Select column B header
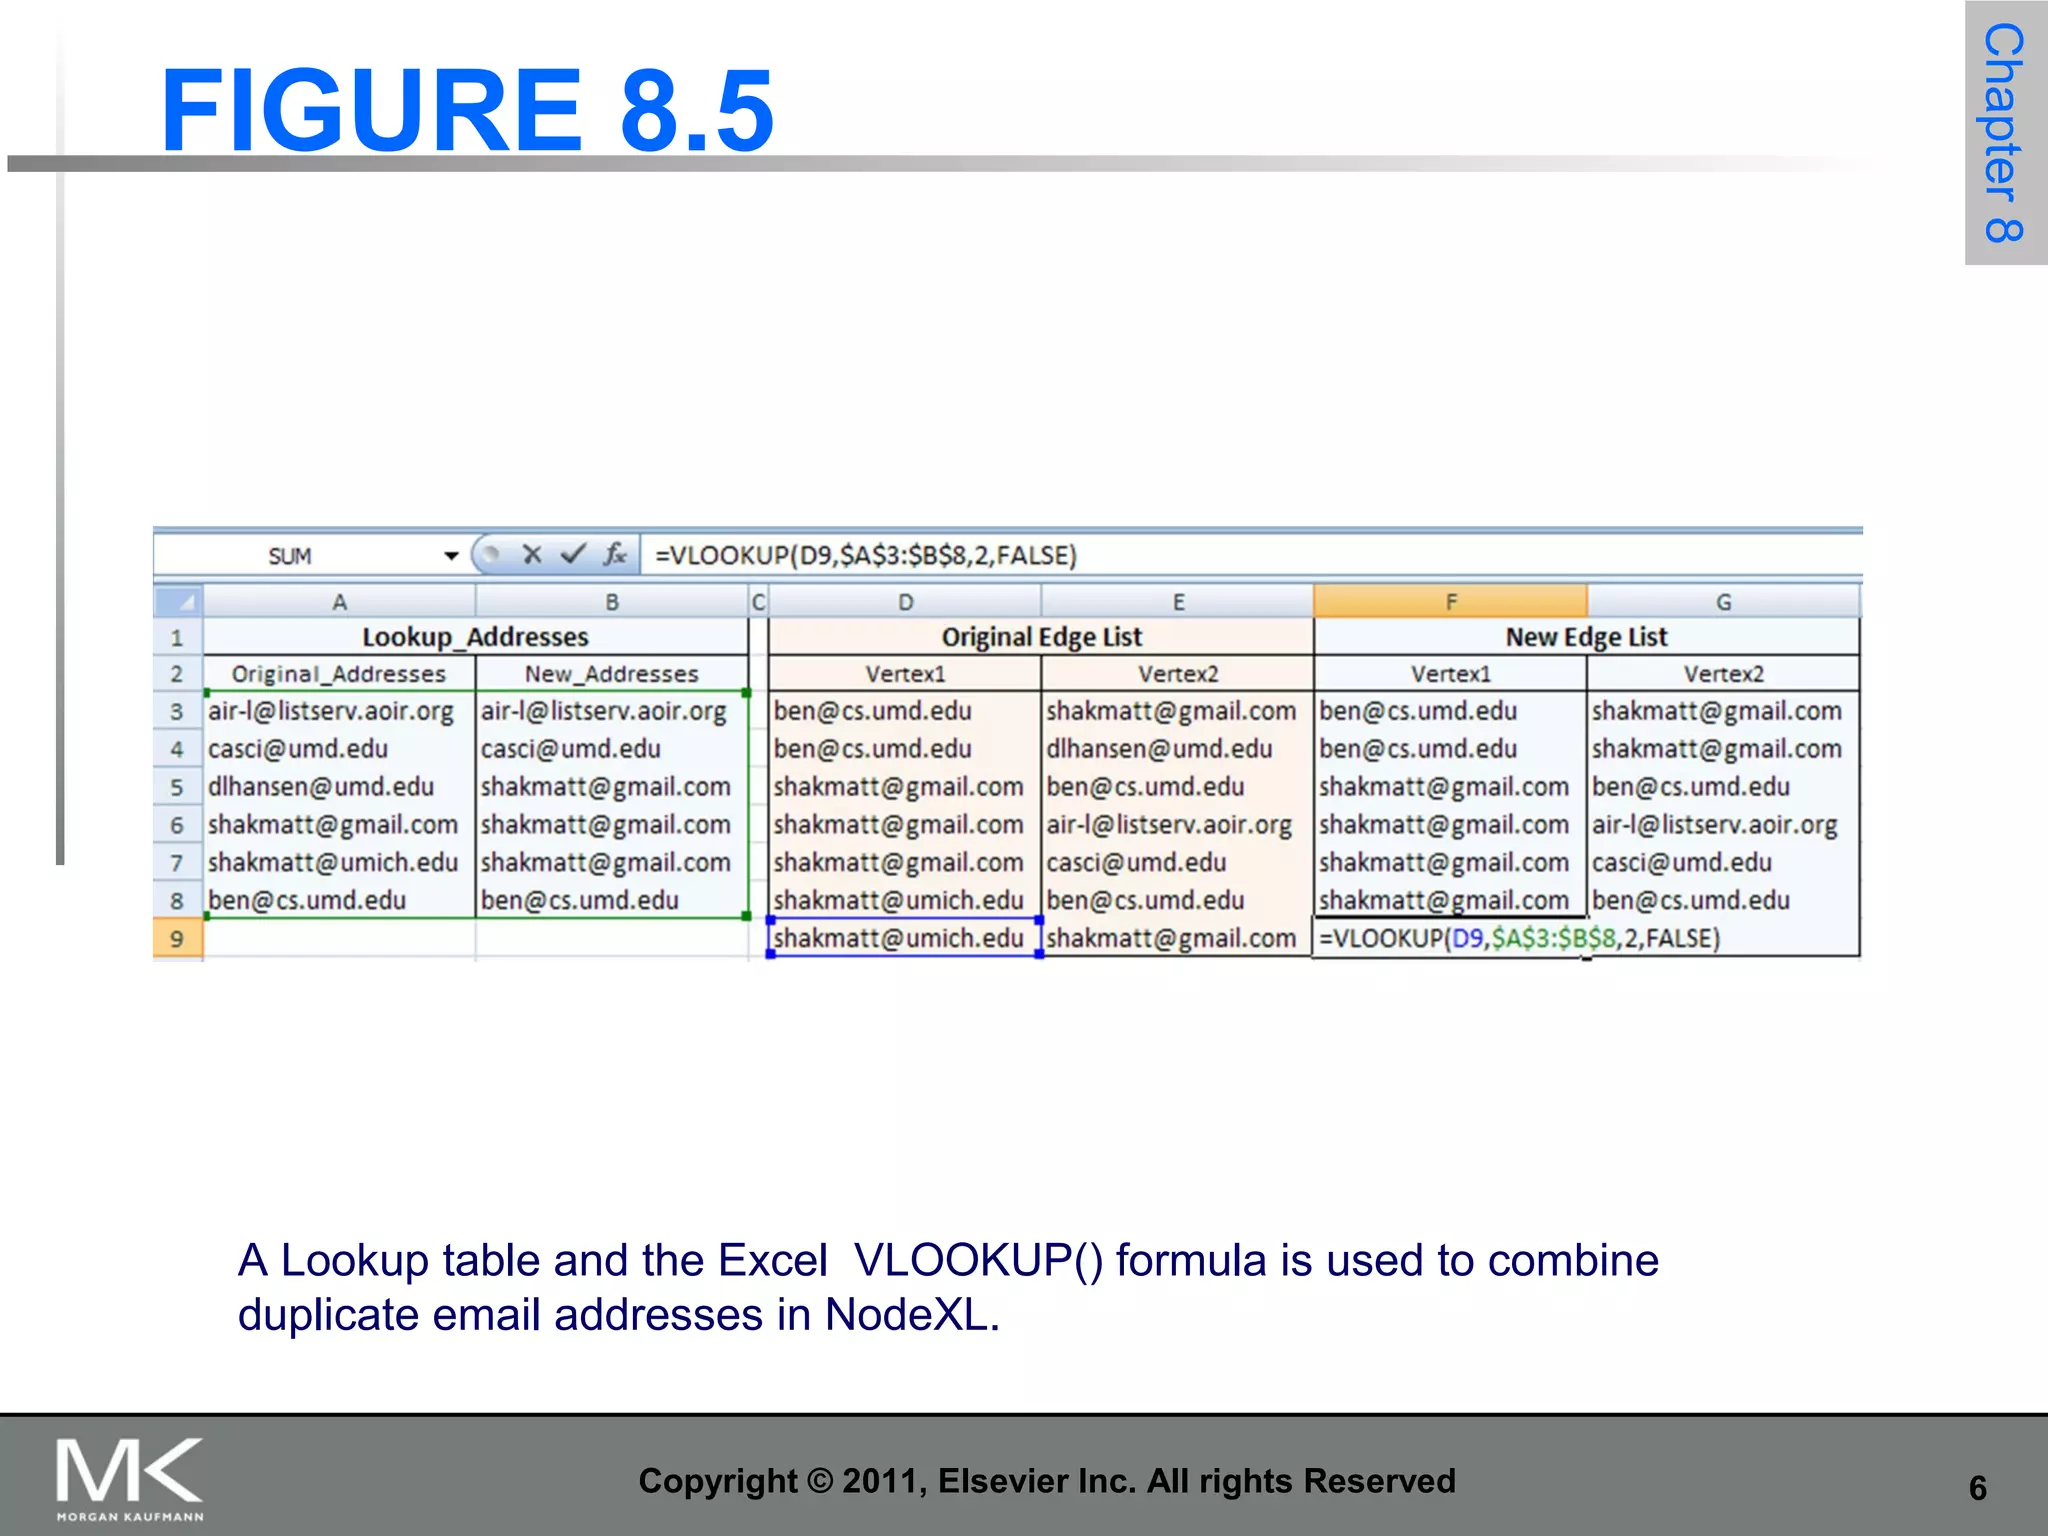This screenshot has height=1536, width=2048. coord(612,602)
